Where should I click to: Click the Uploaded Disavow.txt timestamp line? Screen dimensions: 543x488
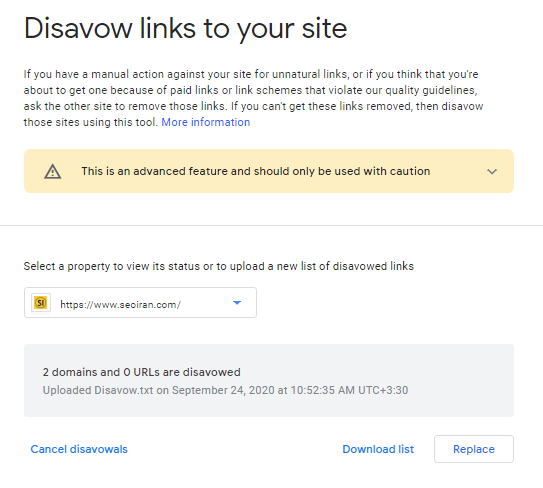[225, 390]
